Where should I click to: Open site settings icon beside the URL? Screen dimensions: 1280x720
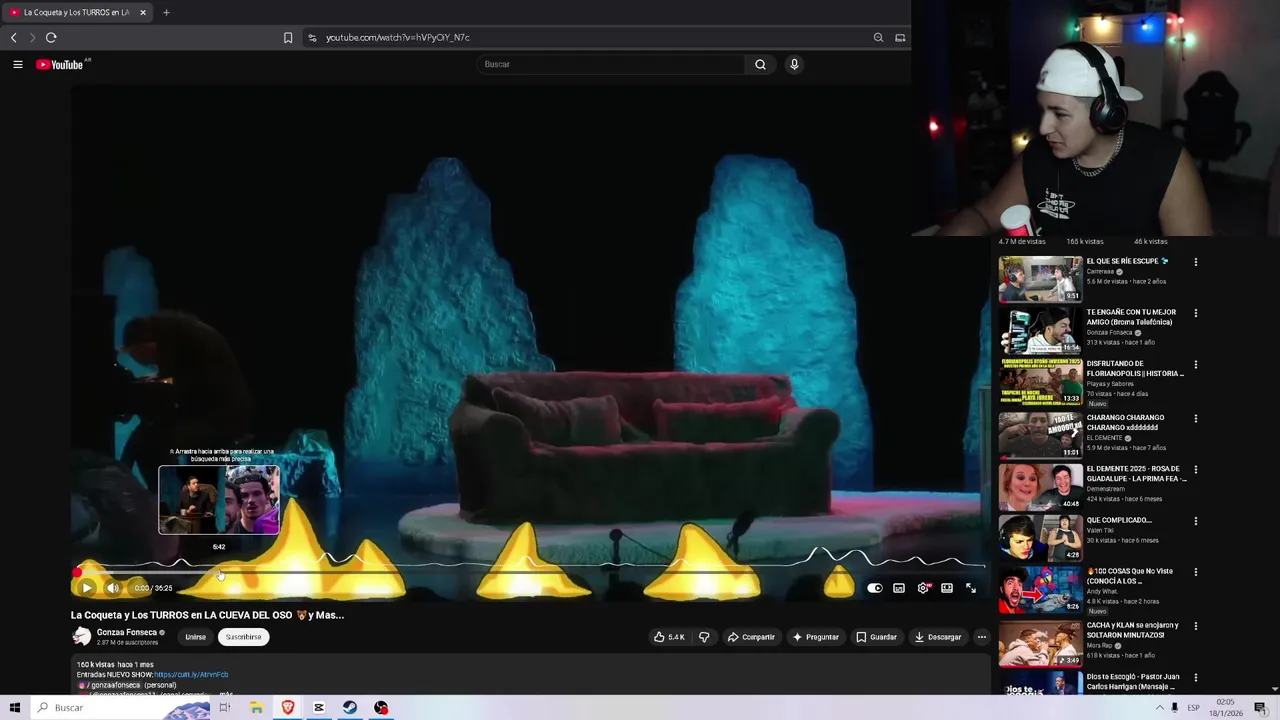click(312, 37)
